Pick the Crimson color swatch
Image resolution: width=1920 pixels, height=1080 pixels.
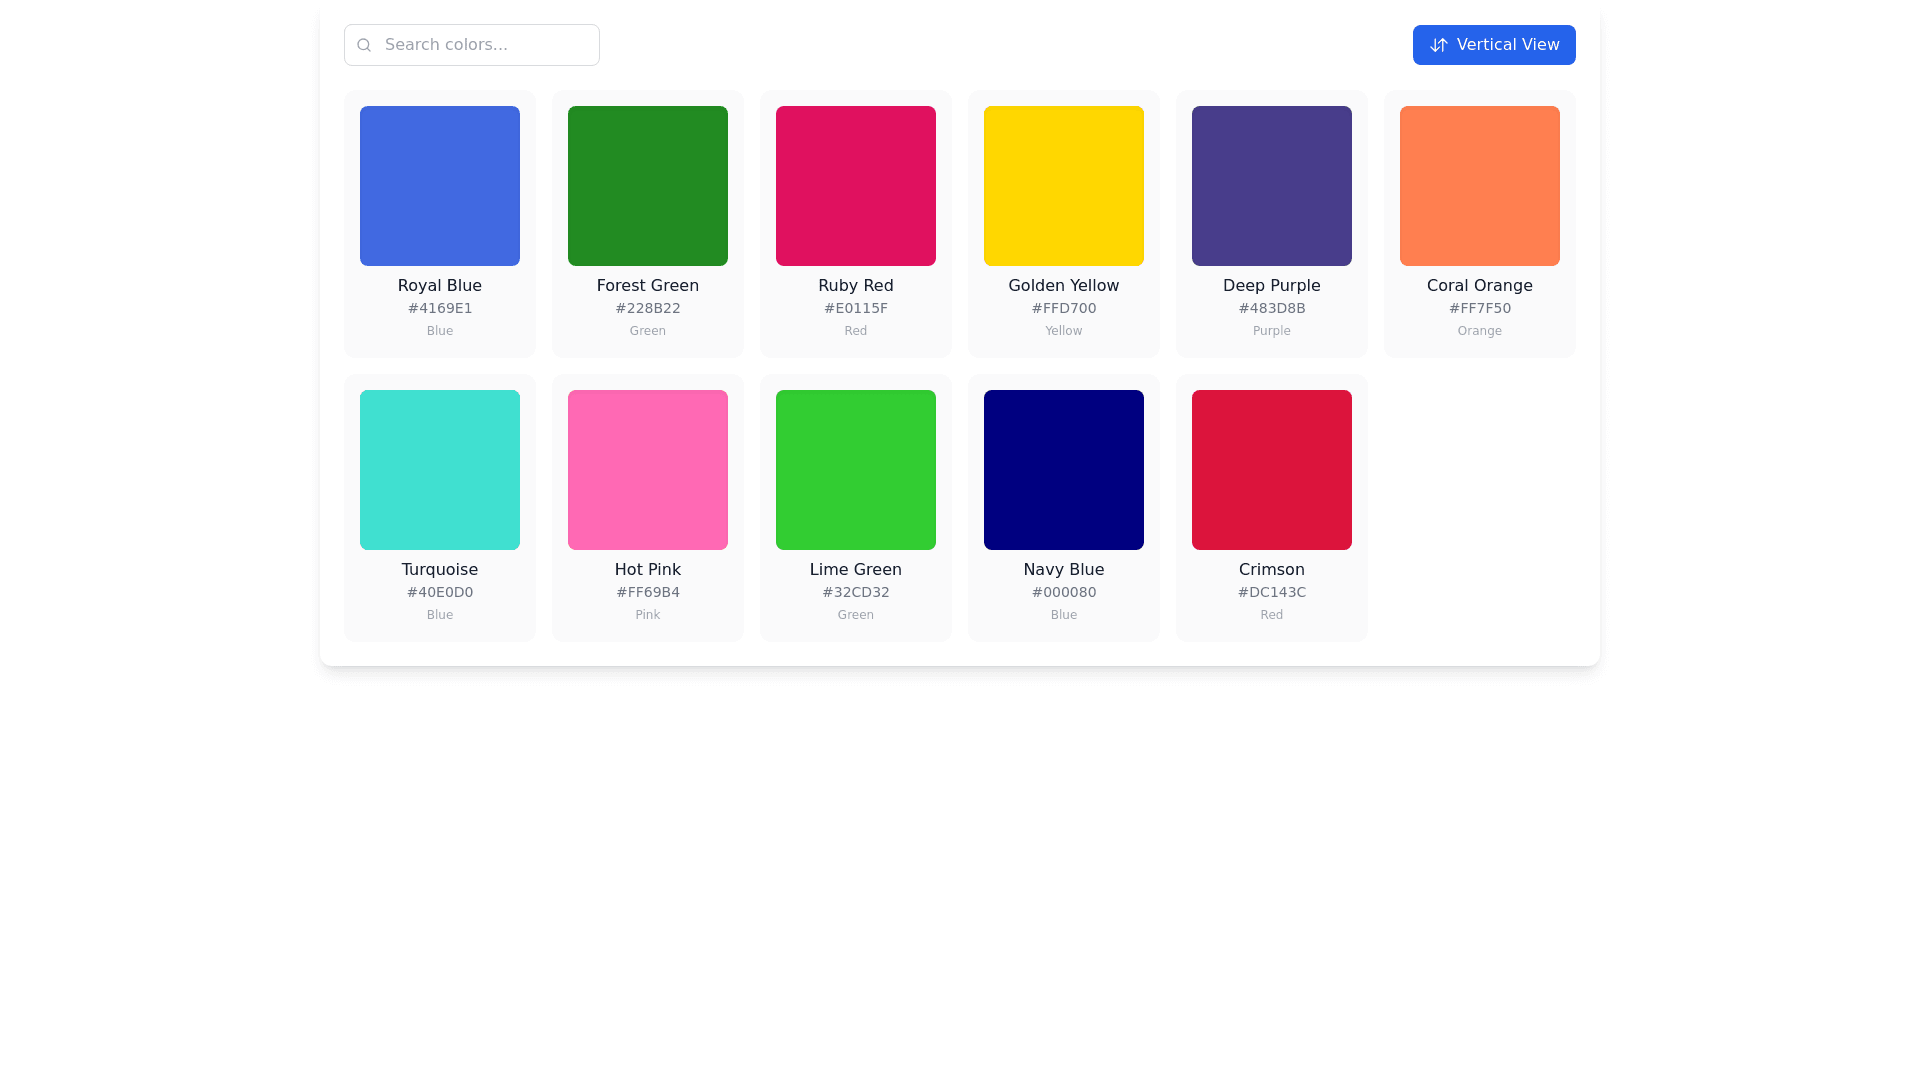[1271, 470]
